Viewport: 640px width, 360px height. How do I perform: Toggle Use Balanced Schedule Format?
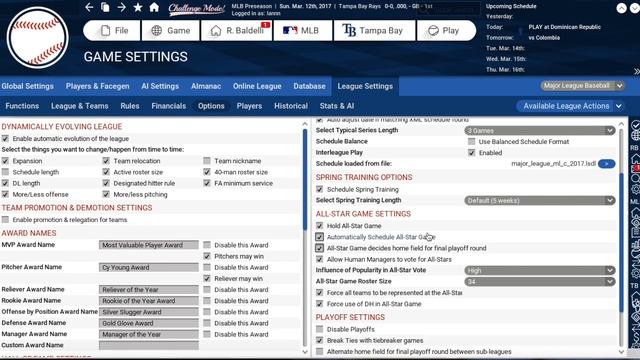coord(471,142)
